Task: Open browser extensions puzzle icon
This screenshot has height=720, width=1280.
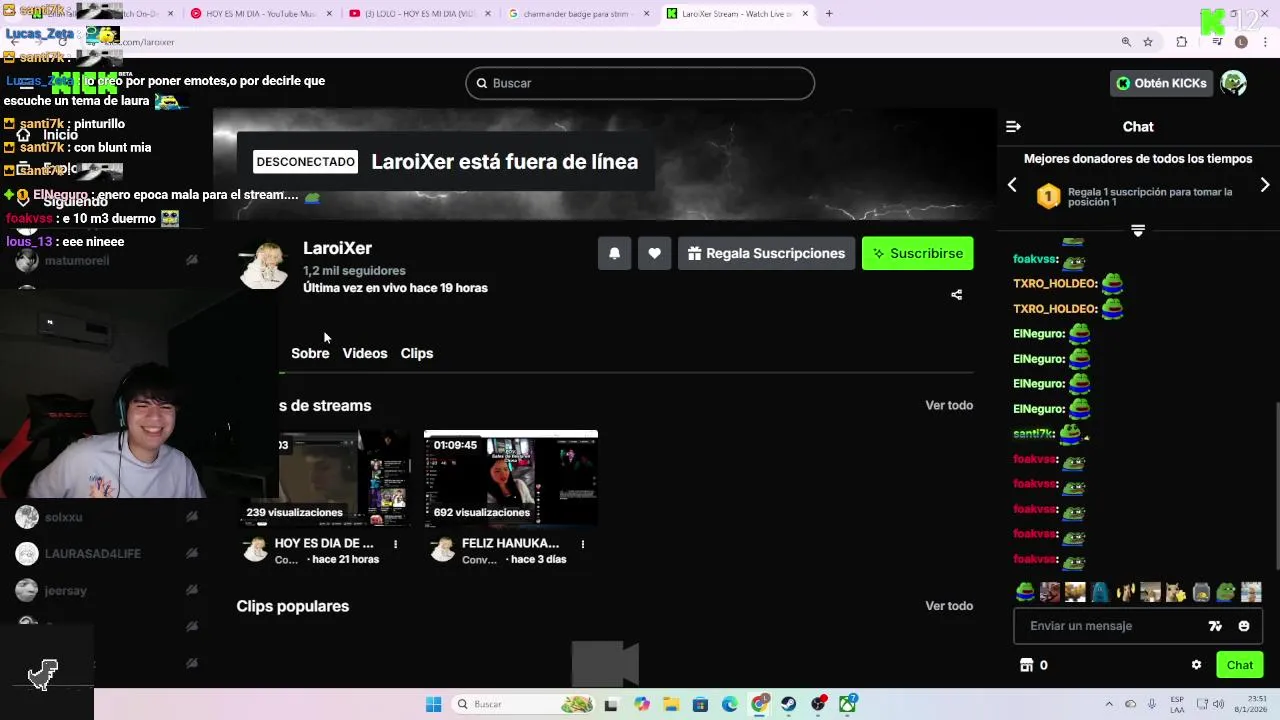Action: point(1182,42)
